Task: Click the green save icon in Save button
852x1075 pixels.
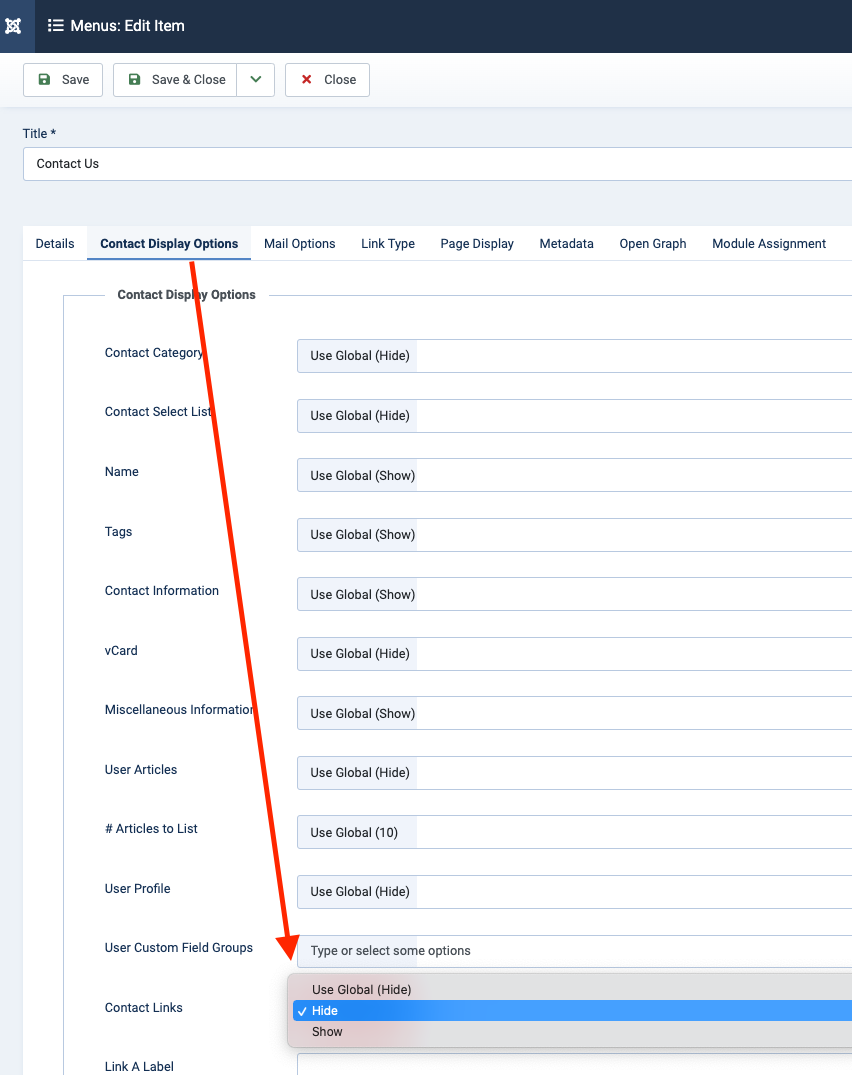Action: (x=44, y=80)
